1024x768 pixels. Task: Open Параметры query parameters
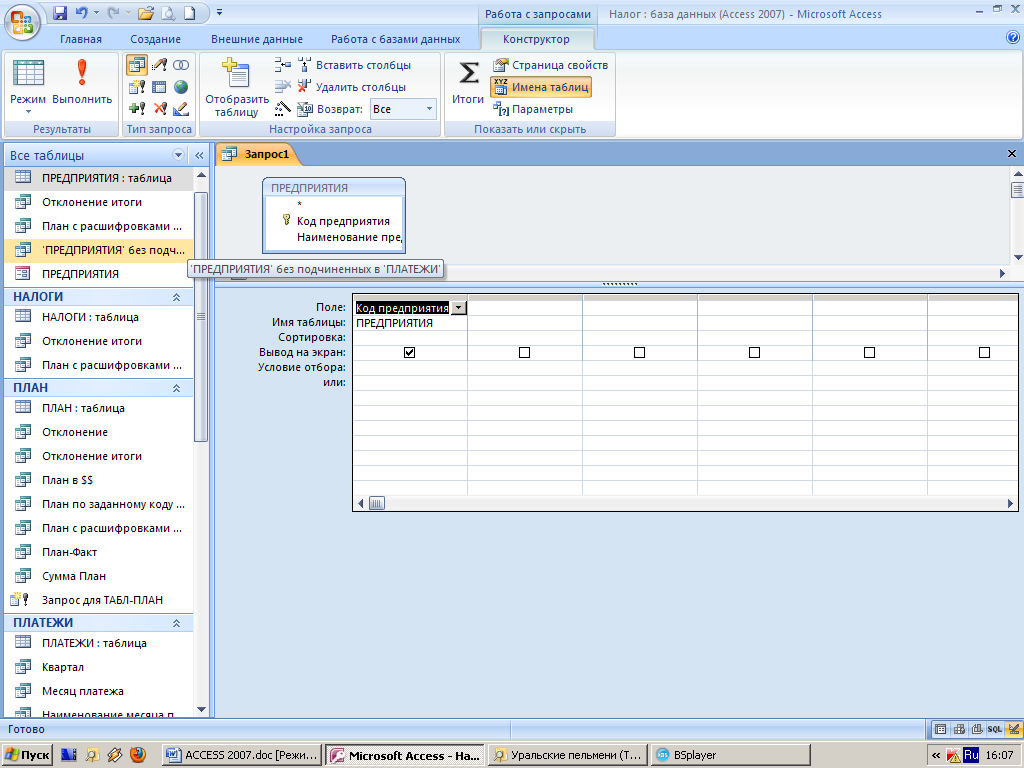533,109
